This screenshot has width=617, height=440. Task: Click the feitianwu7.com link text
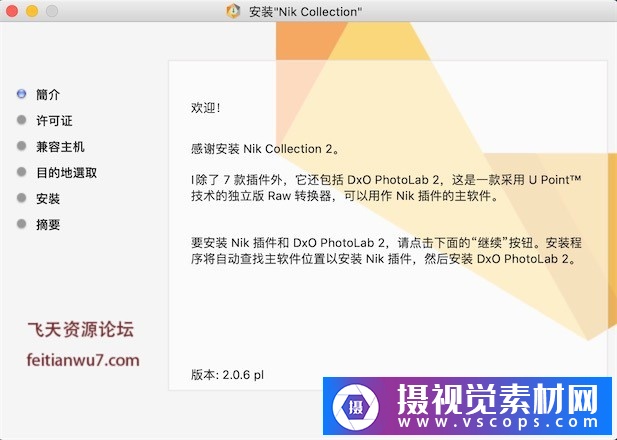pyautogui.click(x=82, y=361)
